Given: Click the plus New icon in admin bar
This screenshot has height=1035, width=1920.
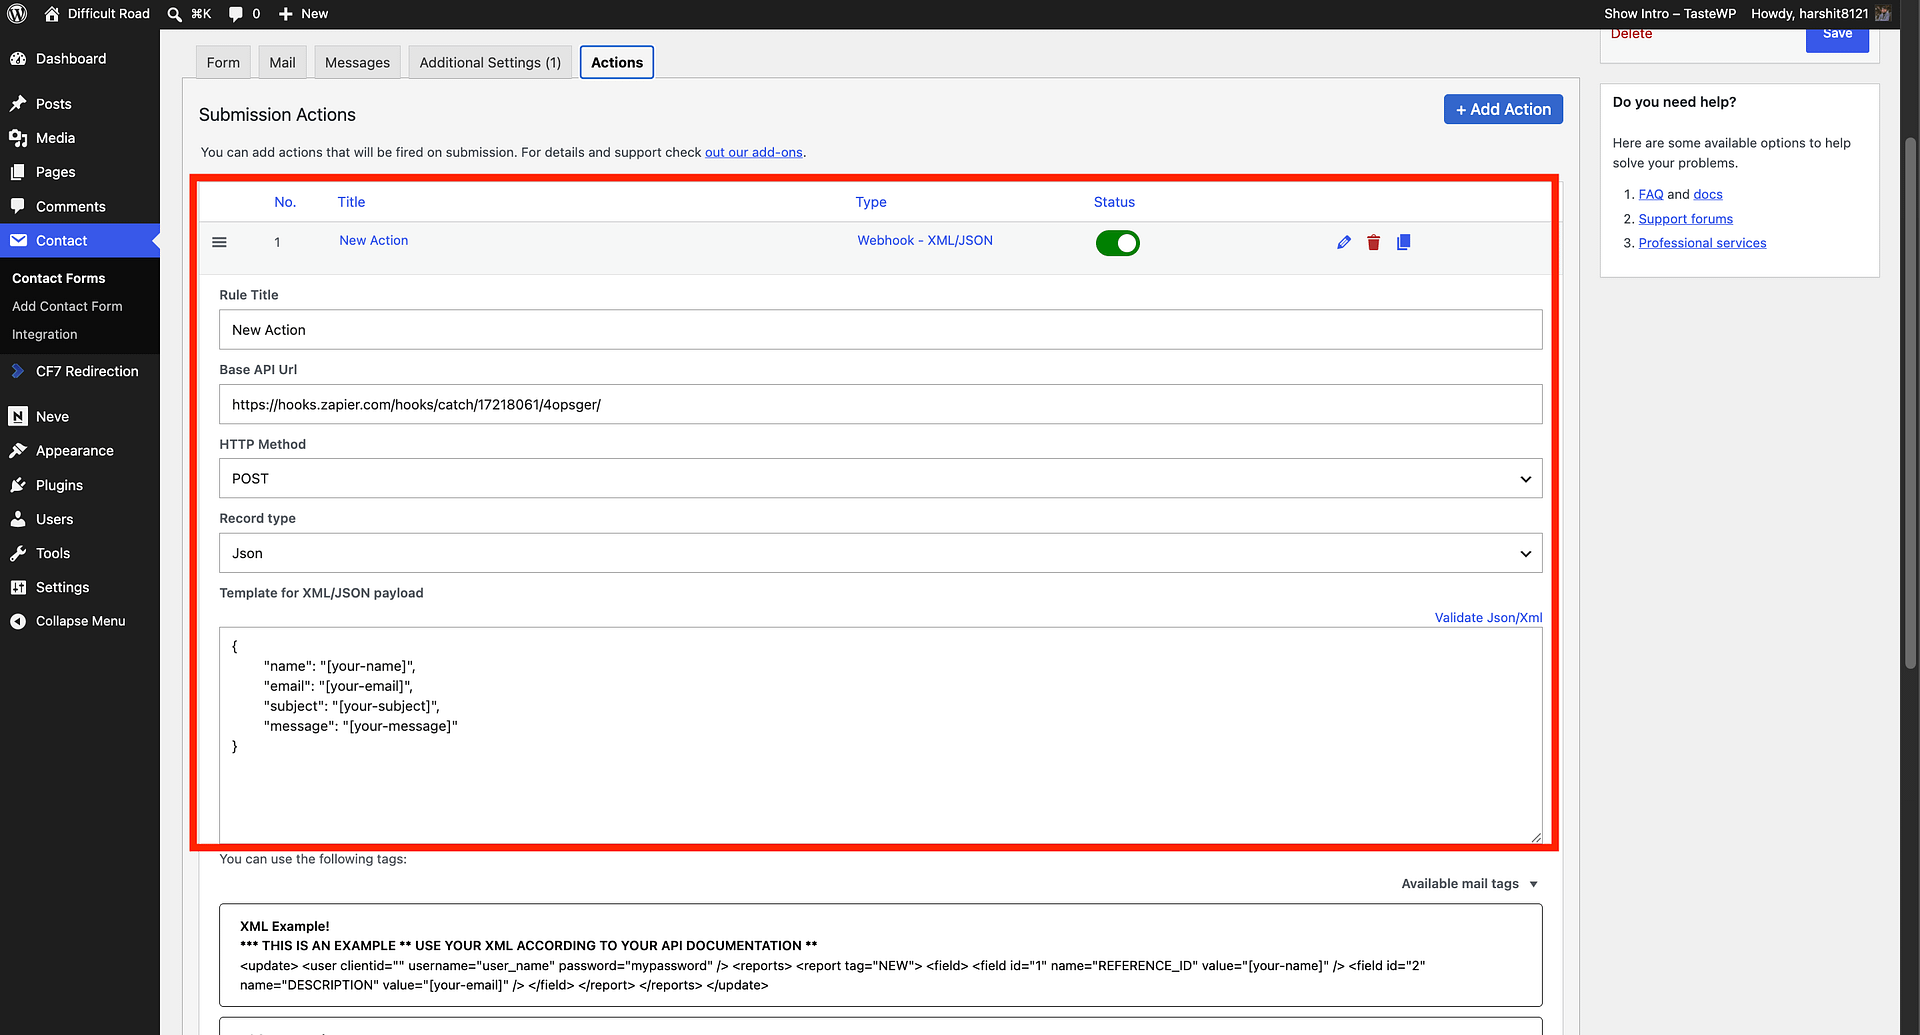Looking at the screenshot, I should click(x=286, y=14).
